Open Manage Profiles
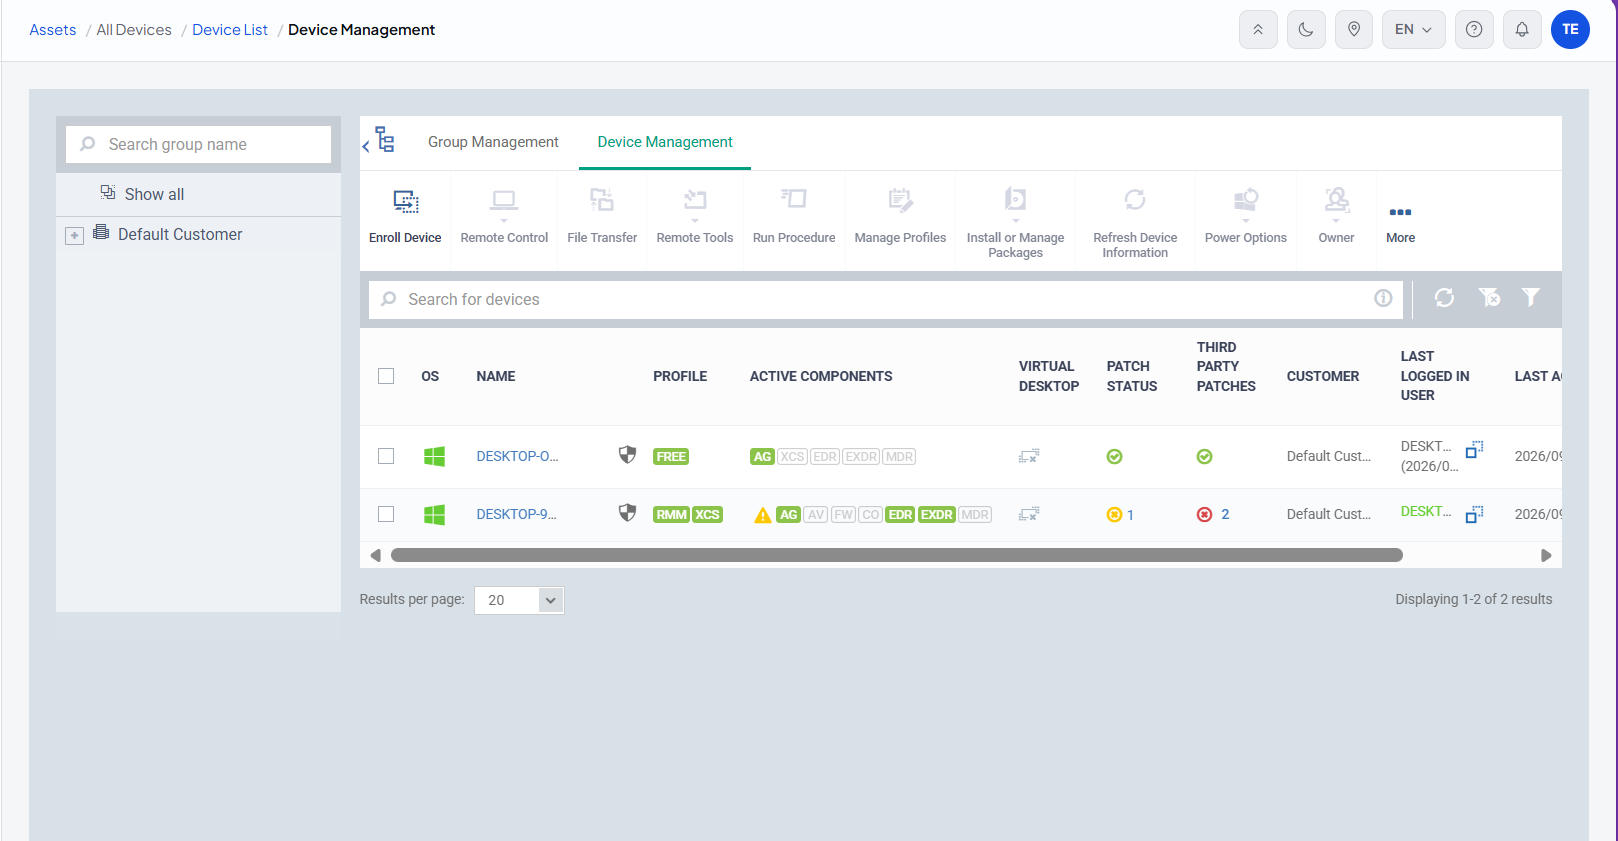 click(x=900, y=217)
